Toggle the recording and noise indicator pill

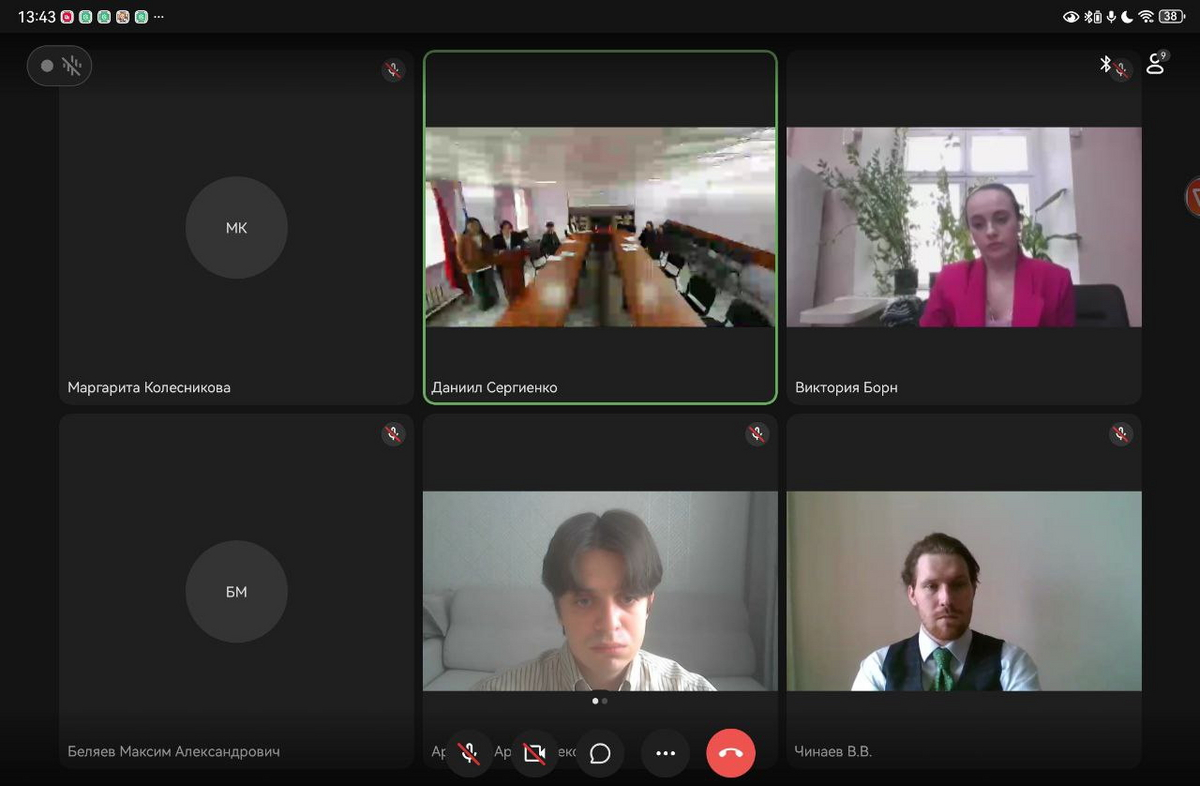pyautogui.click(x=59, y=66)
